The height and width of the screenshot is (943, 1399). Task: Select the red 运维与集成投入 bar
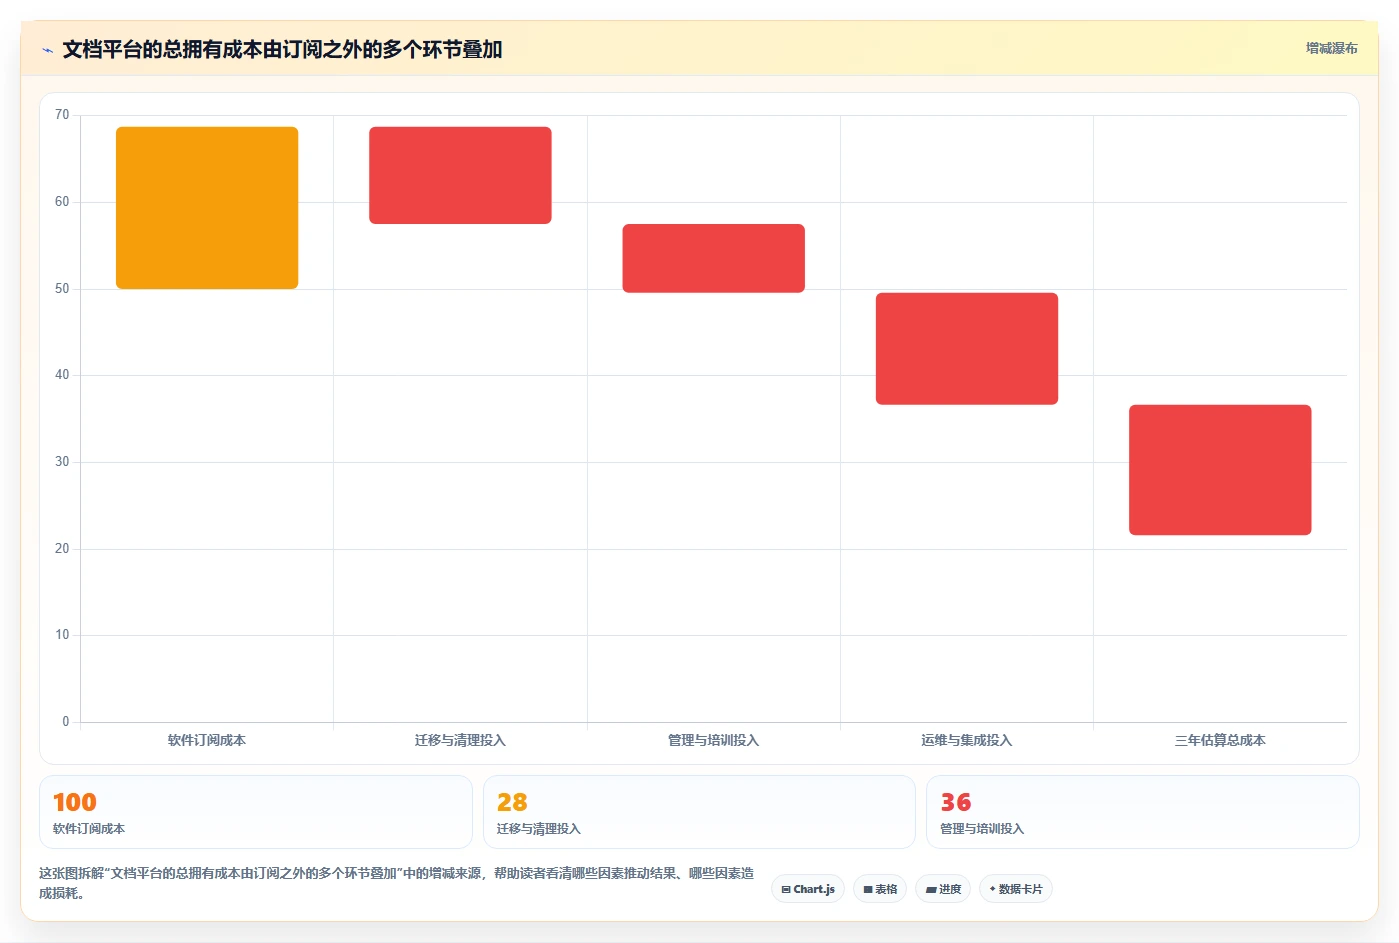tap(967, 349)
